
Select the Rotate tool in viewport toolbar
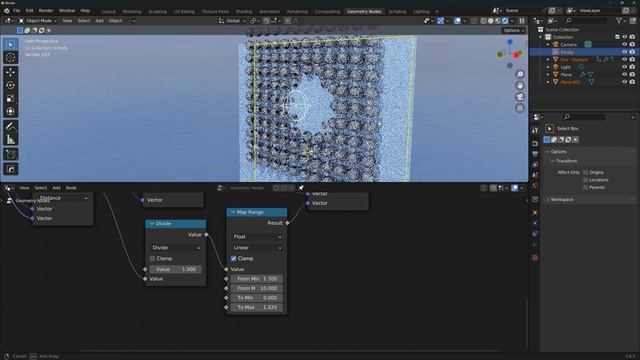(11, 85)
